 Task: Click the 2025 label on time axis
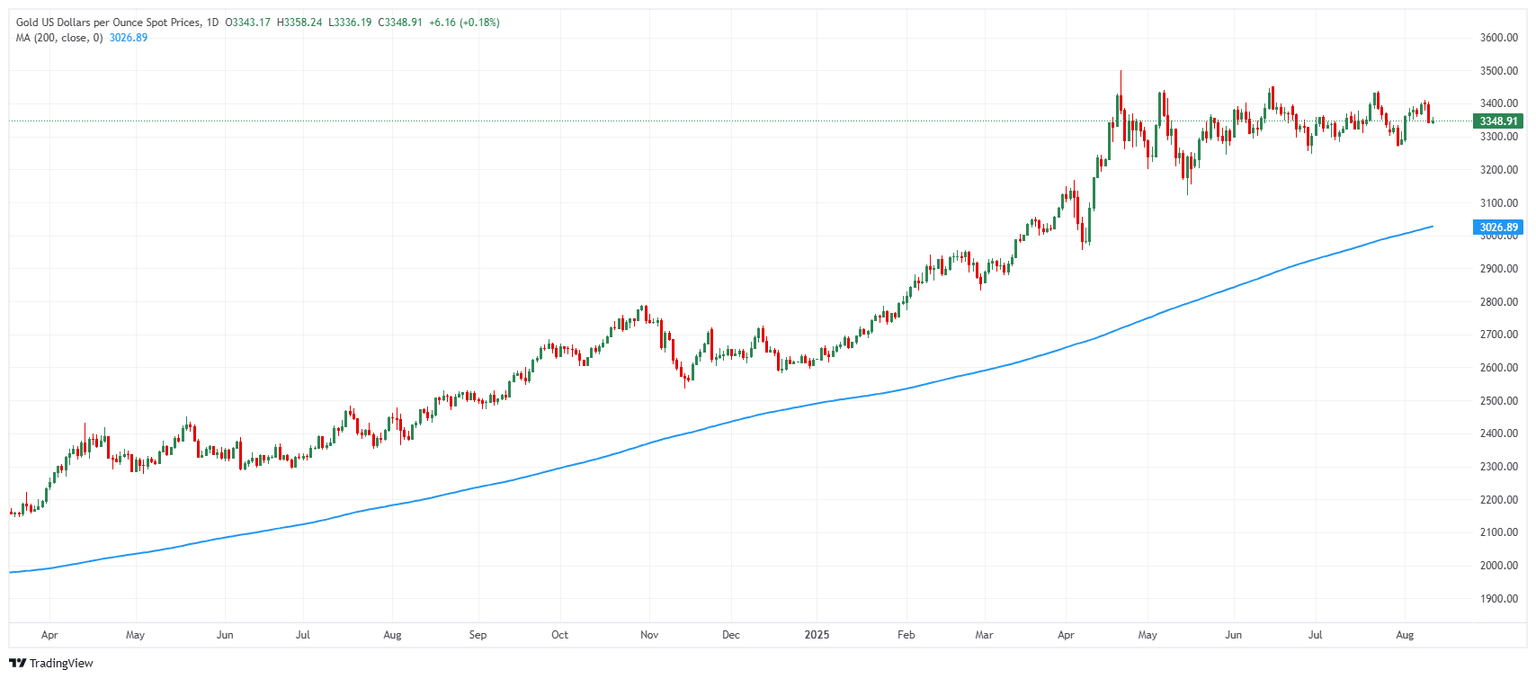click(x=818, y=634)
